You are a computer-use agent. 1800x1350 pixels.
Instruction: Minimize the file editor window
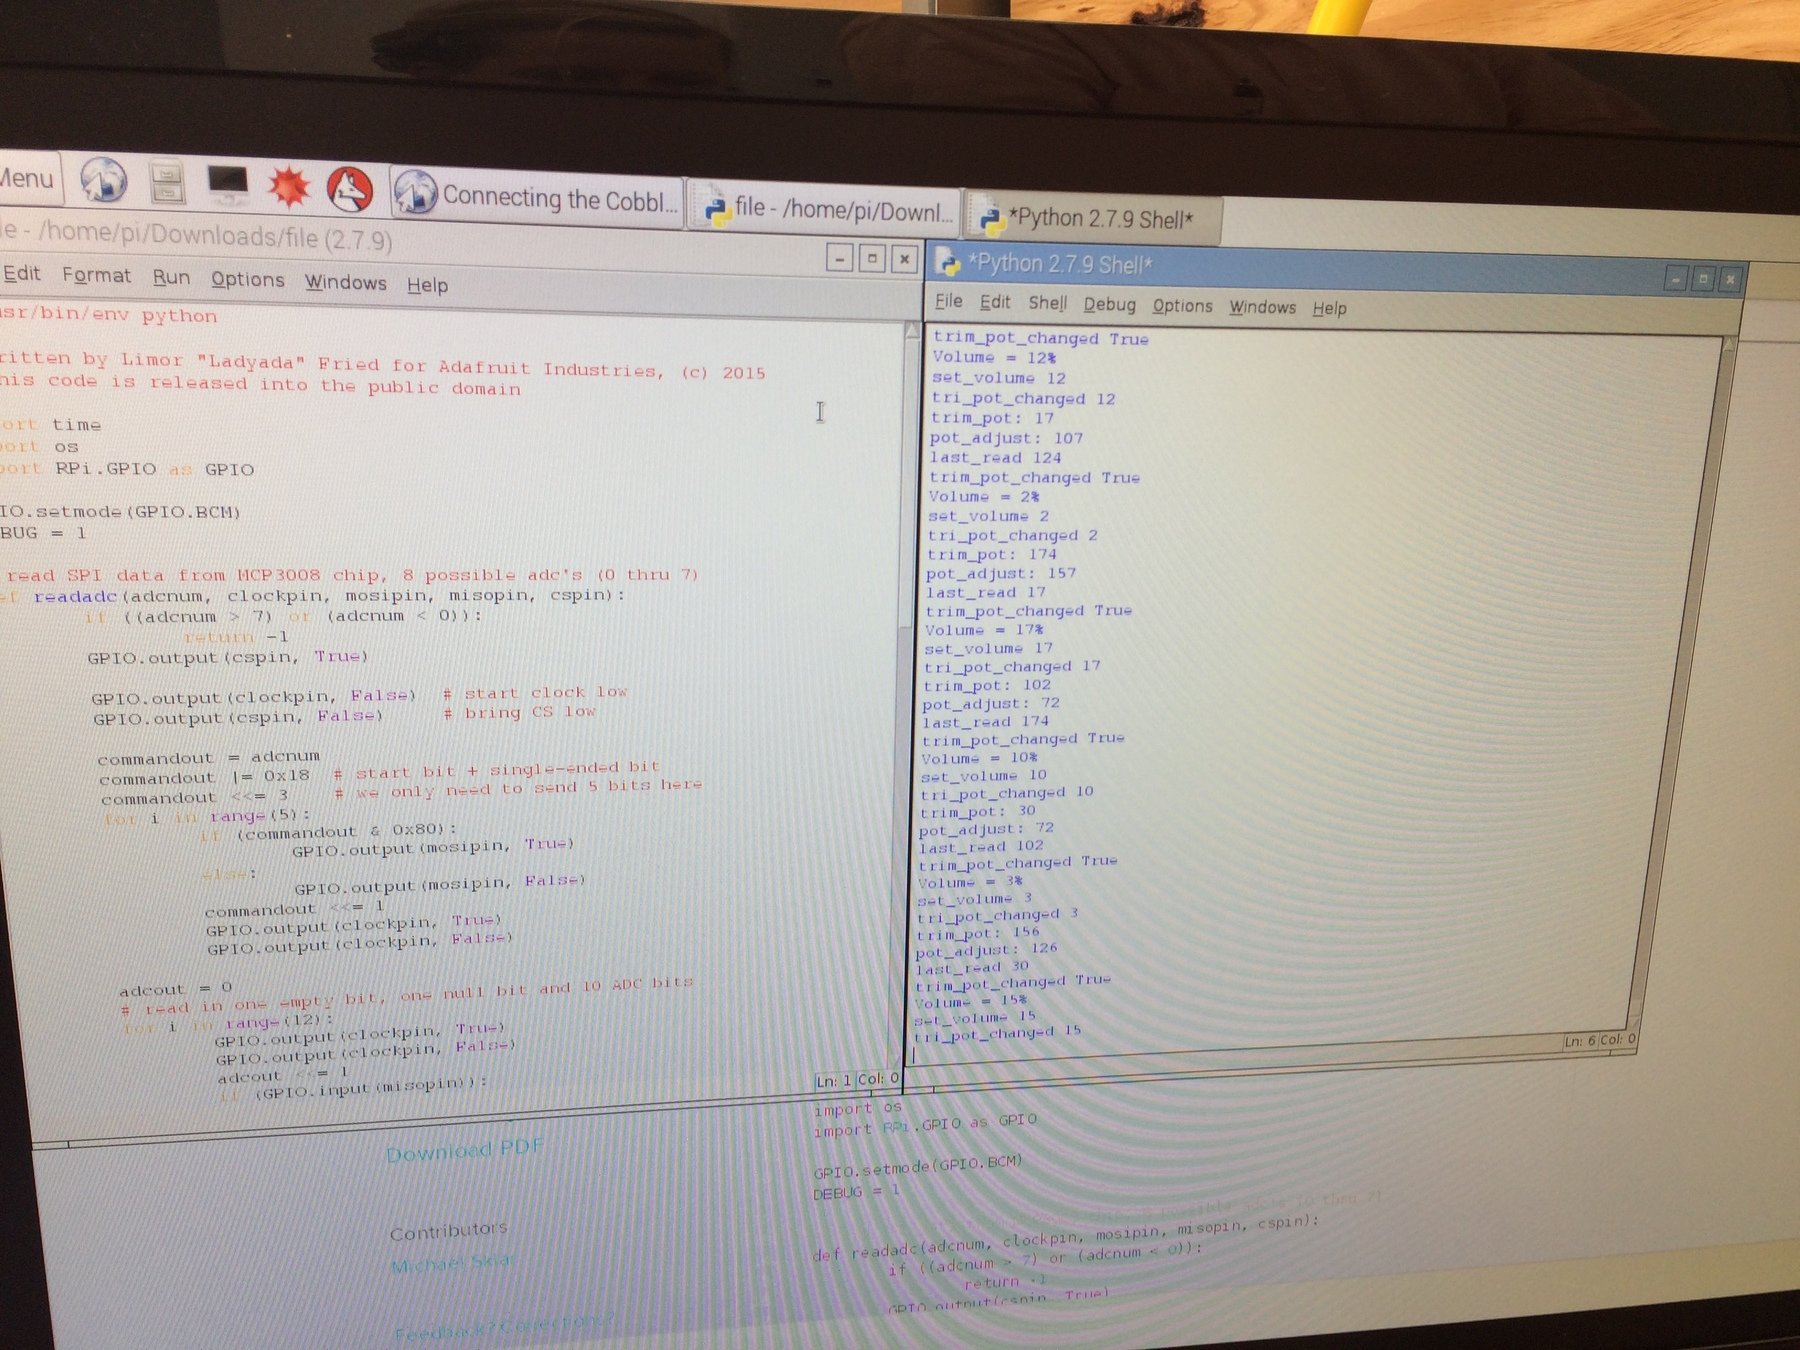(x=840, y=258)
